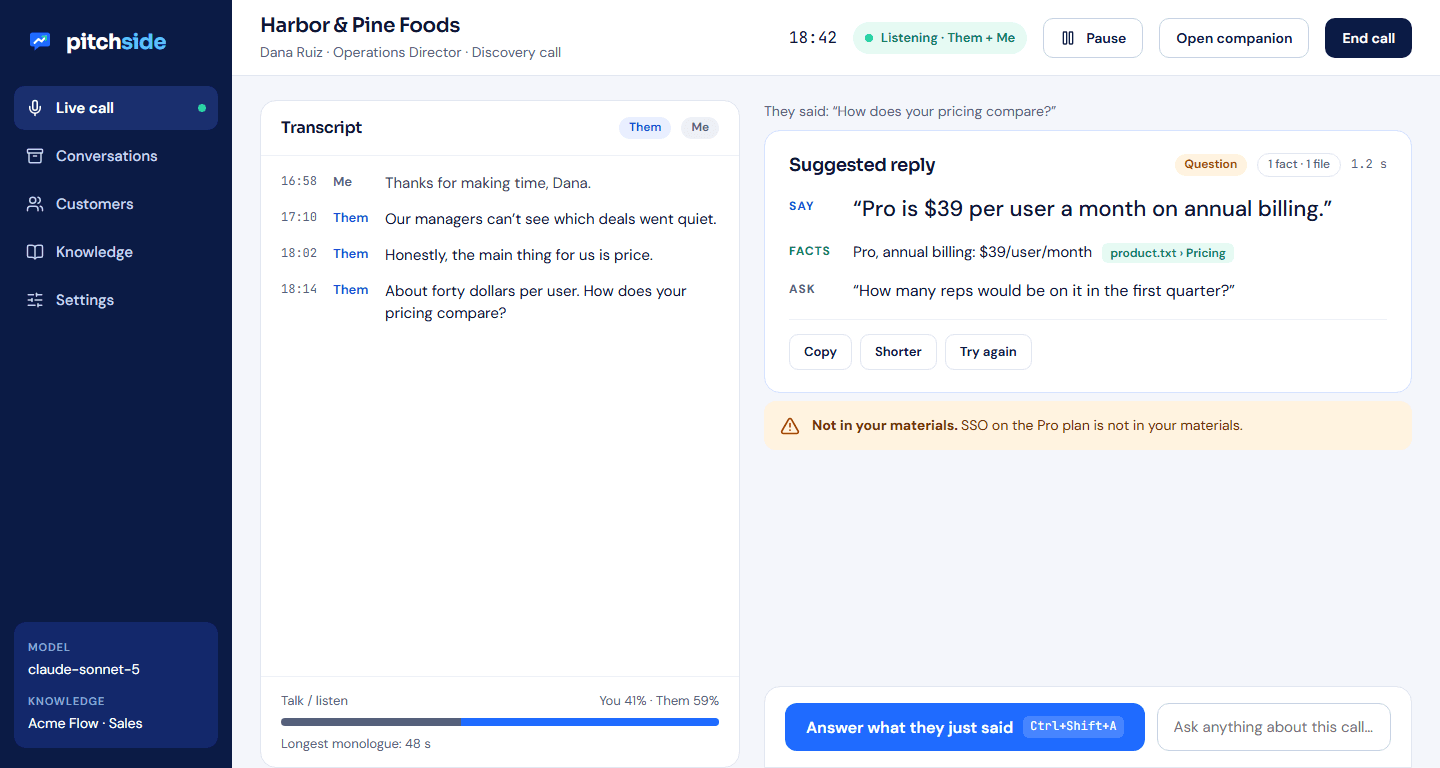Toggle the Them transcript filter

645,127
